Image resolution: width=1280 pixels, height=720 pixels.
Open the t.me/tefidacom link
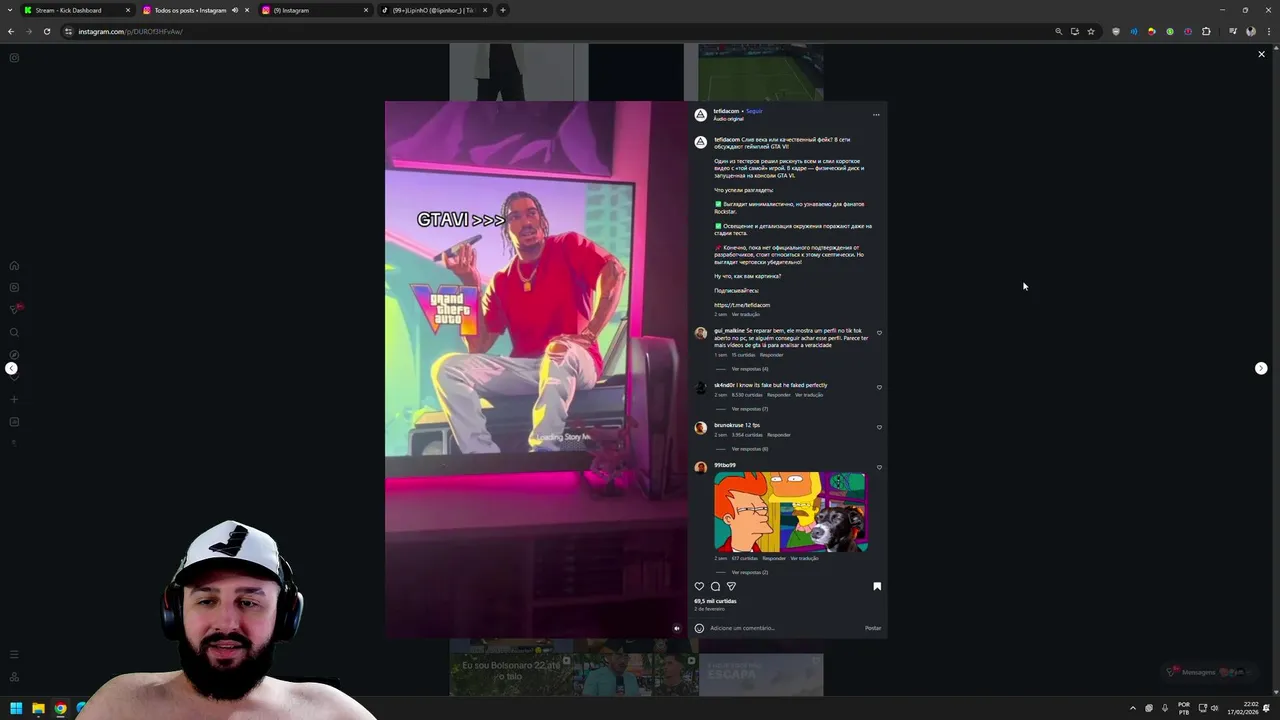[742, 305]
